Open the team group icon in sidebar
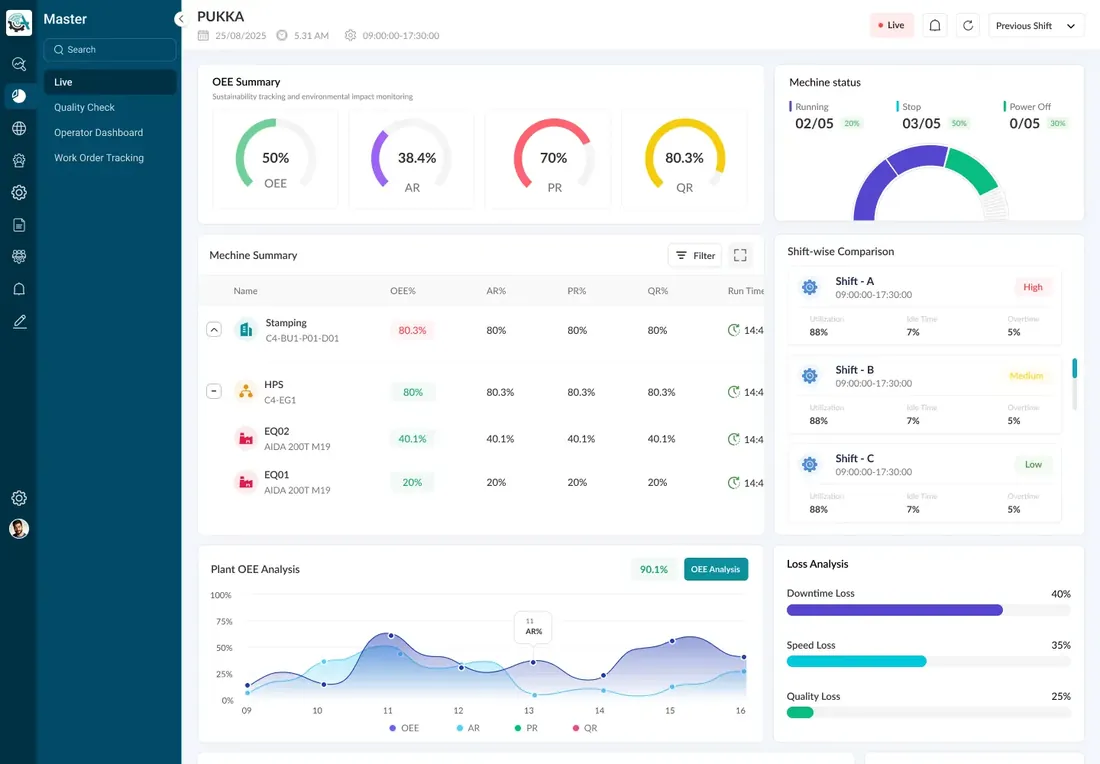The width and height of the screenshot is (1100, 764). coord(19,257)
